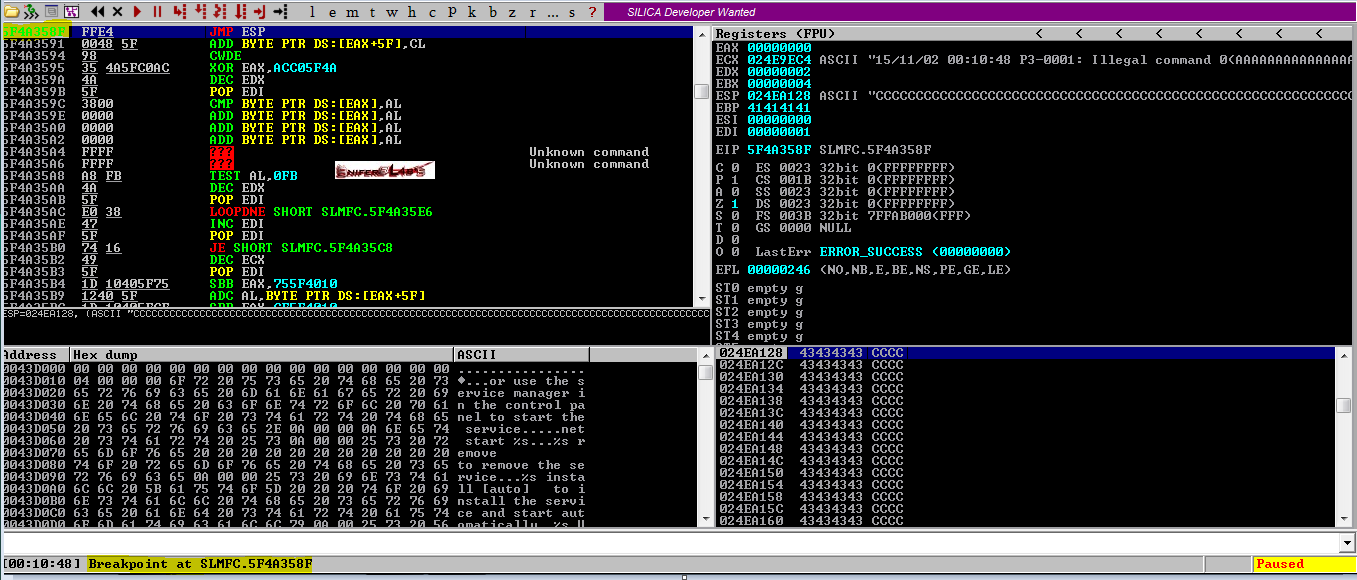Open Breakpoints window via 'b' button
The width and height of the screenshot is (1357, 580).
point(492,12)
